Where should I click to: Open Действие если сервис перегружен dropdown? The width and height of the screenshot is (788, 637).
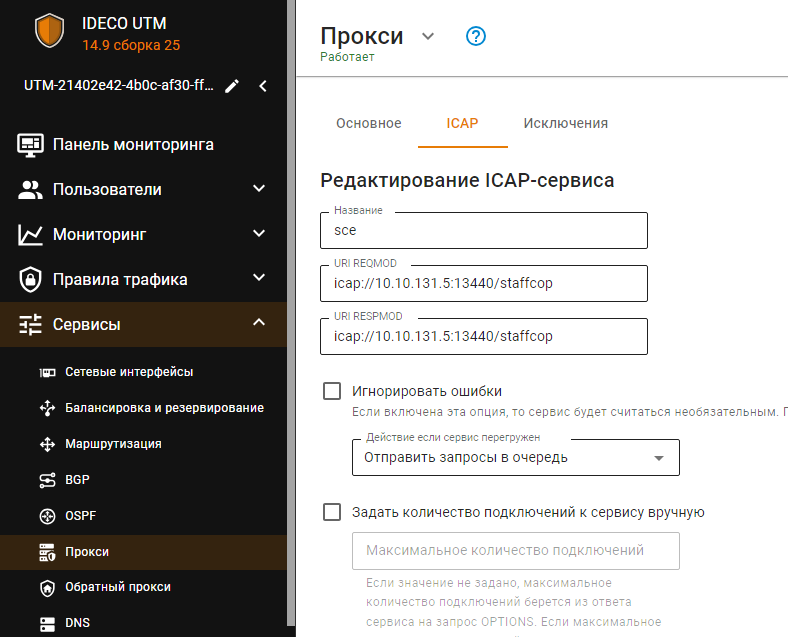tap(515, 458)
